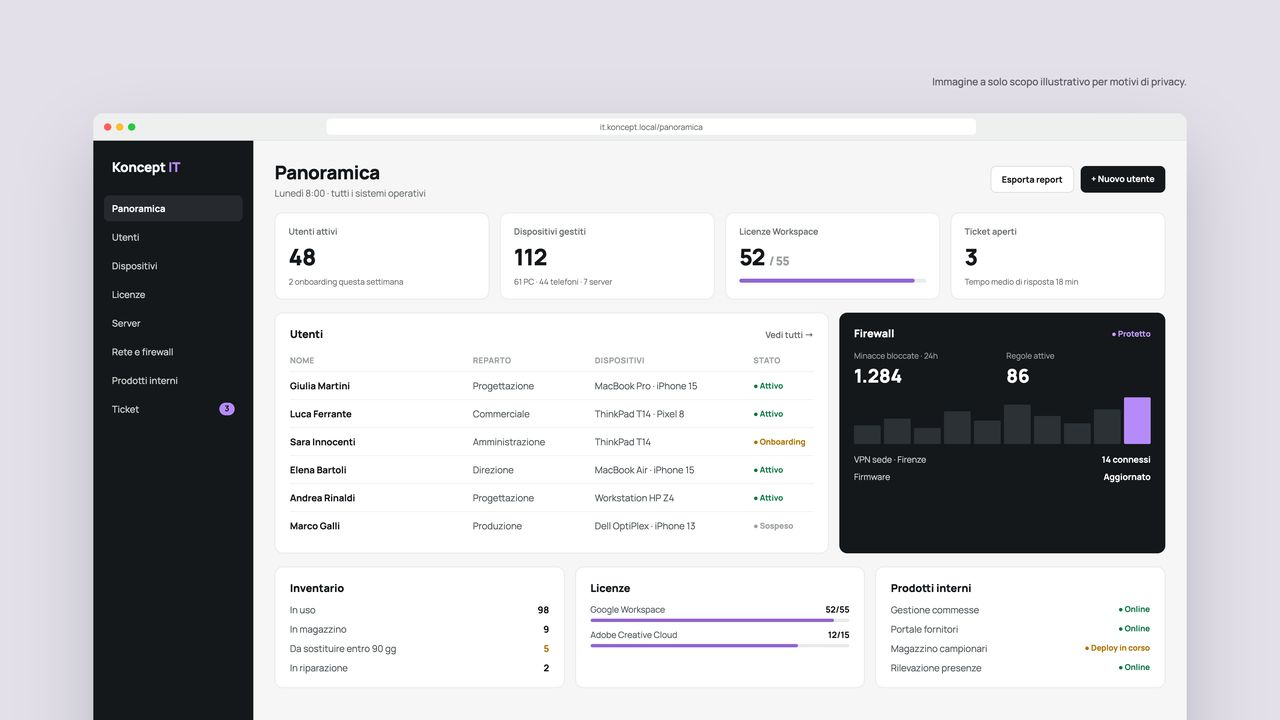The height and width of the screenshot is (720, 1280).
Task: Open the Panoramica sidebar section
Action: 173,208
